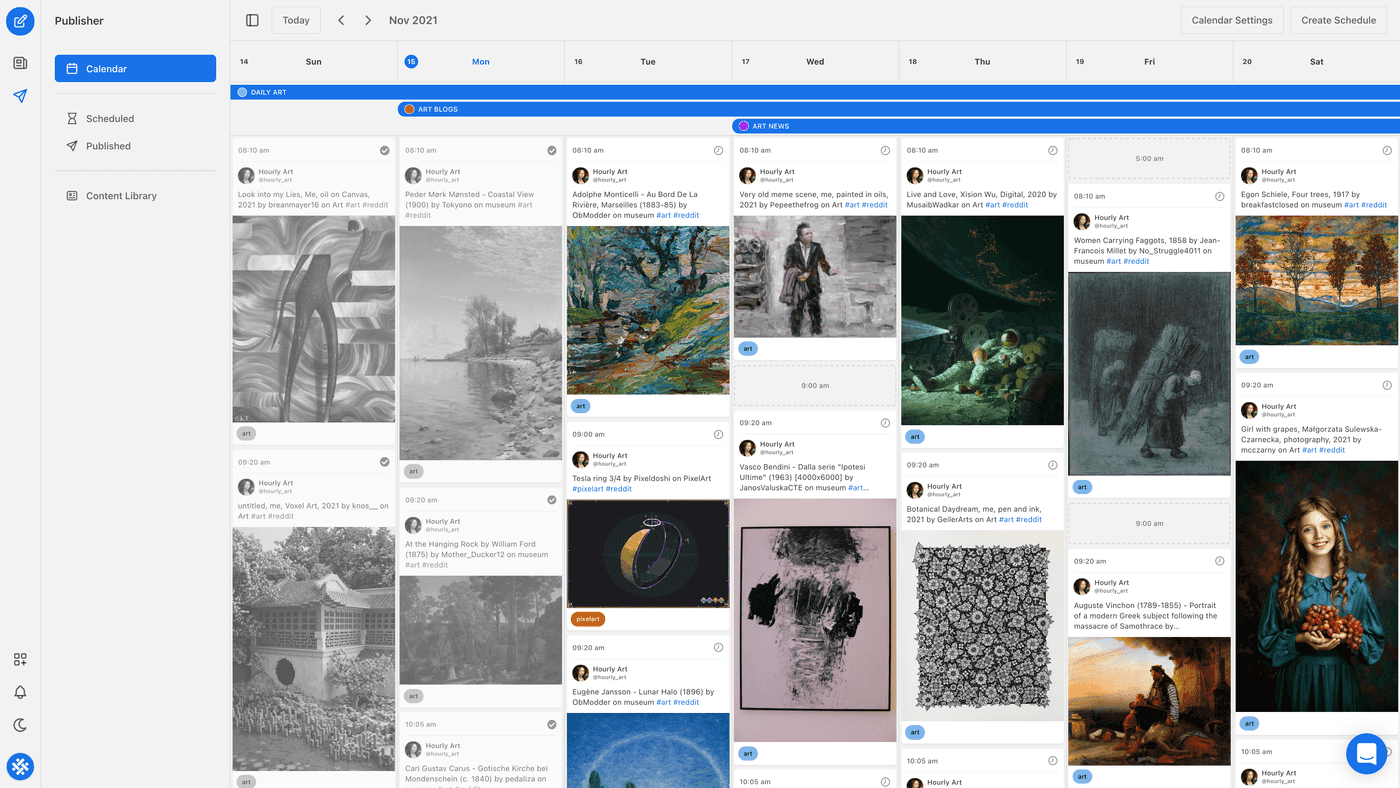Viewport: 1400px width, 788px height.
Task: Click the orange Art Blogs color dot
Action: click(x=409, y=109)
